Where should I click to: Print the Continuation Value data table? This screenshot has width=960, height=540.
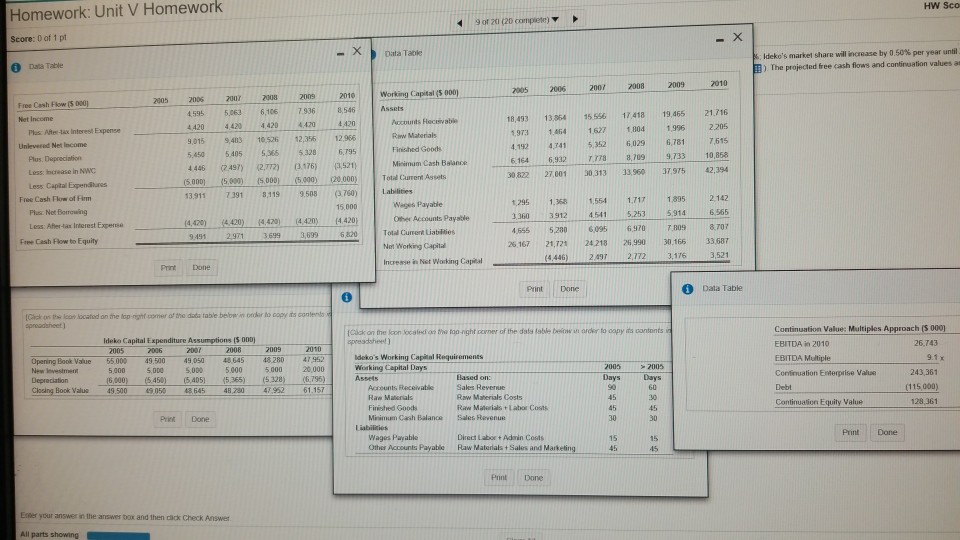850,432
